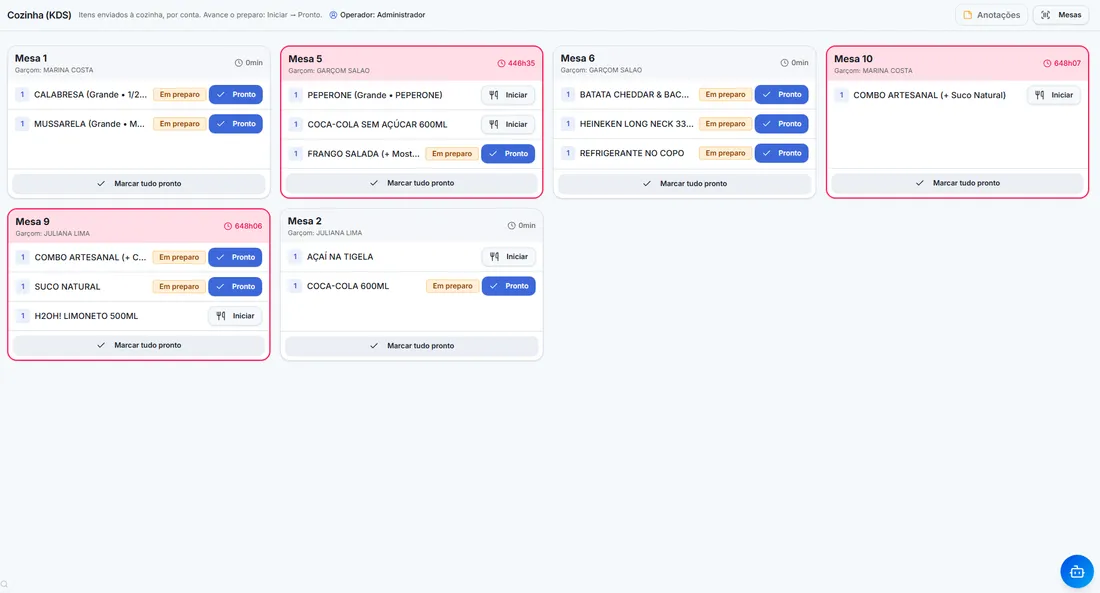Click quantity badge beside PEPERONE

point(295,95)
